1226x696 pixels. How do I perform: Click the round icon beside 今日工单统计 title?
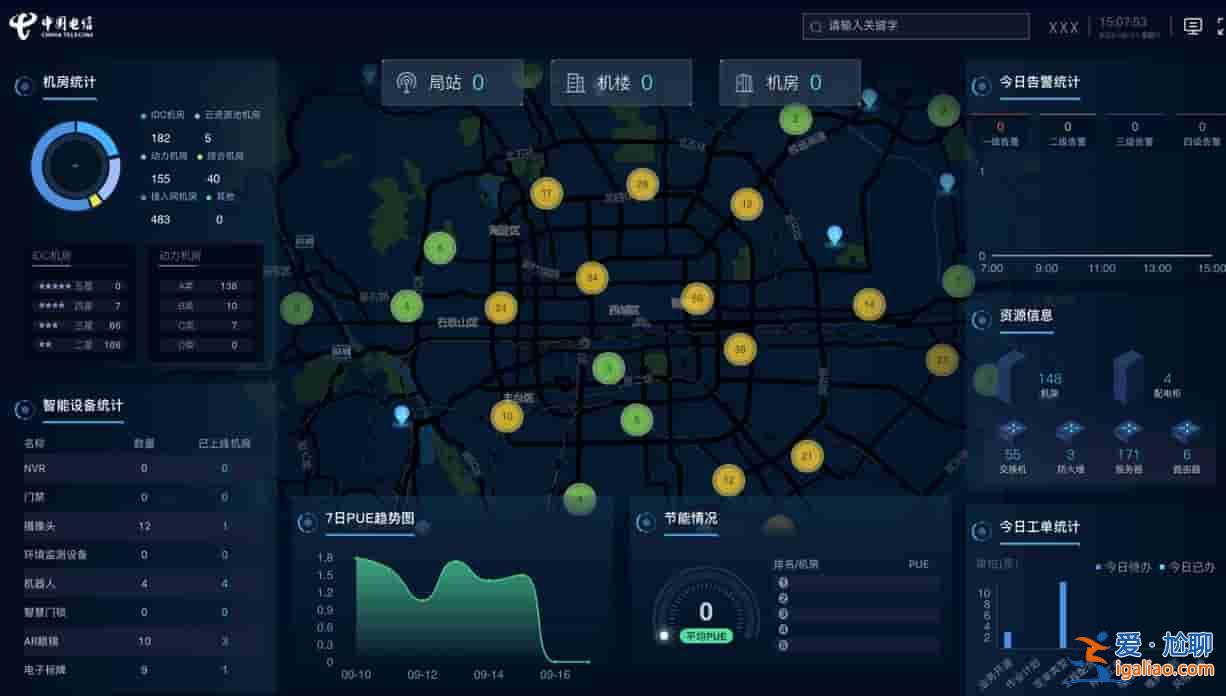pyautogui.click(x=981, y=530)
